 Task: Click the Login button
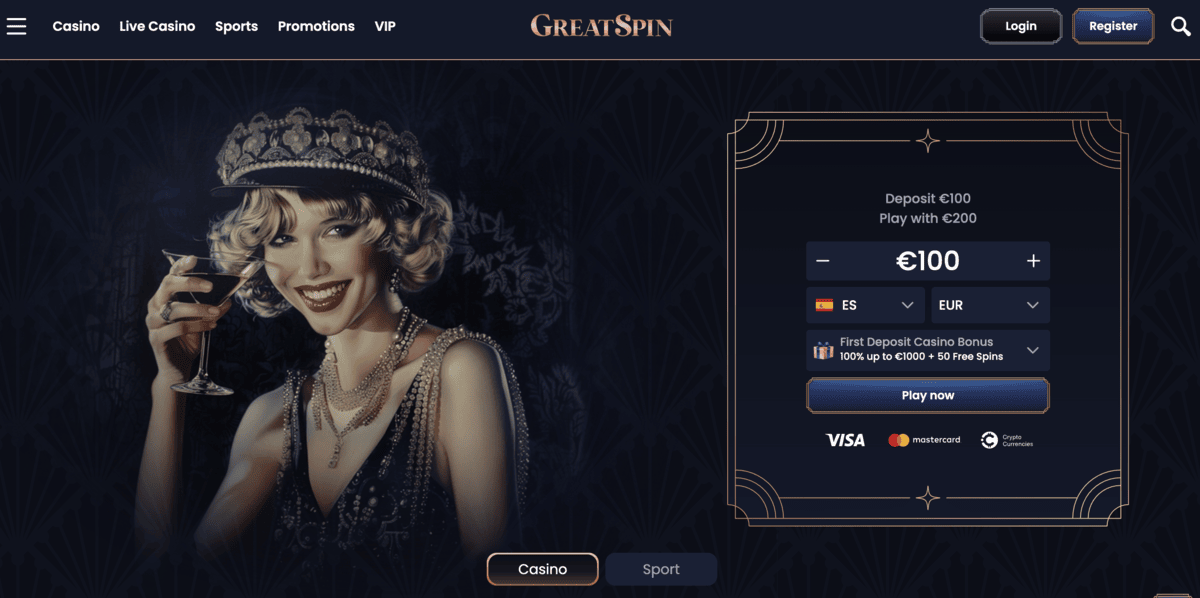click(1021, 26)
